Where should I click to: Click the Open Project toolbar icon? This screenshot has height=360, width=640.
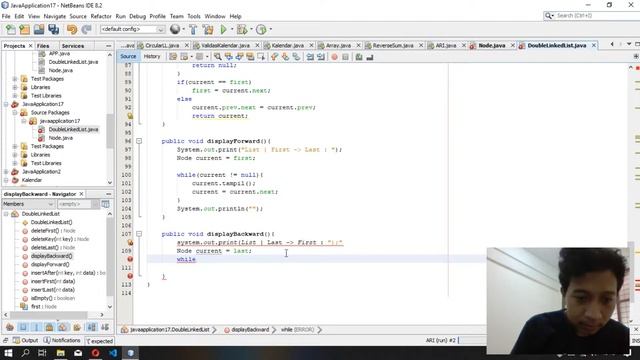pyautogui.click(x=39, y=29)
